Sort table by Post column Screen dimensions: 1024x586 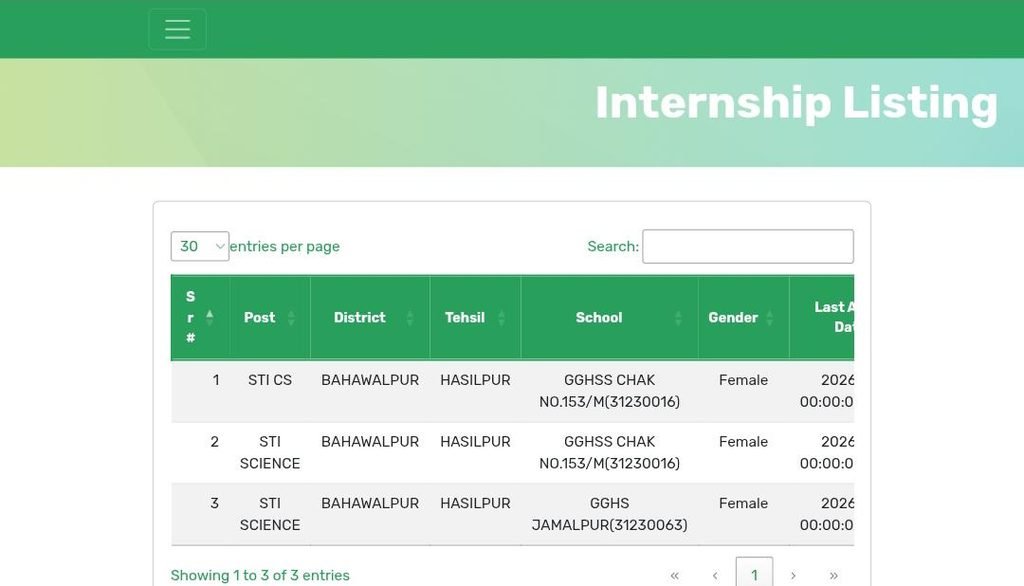tap(270, 317)
